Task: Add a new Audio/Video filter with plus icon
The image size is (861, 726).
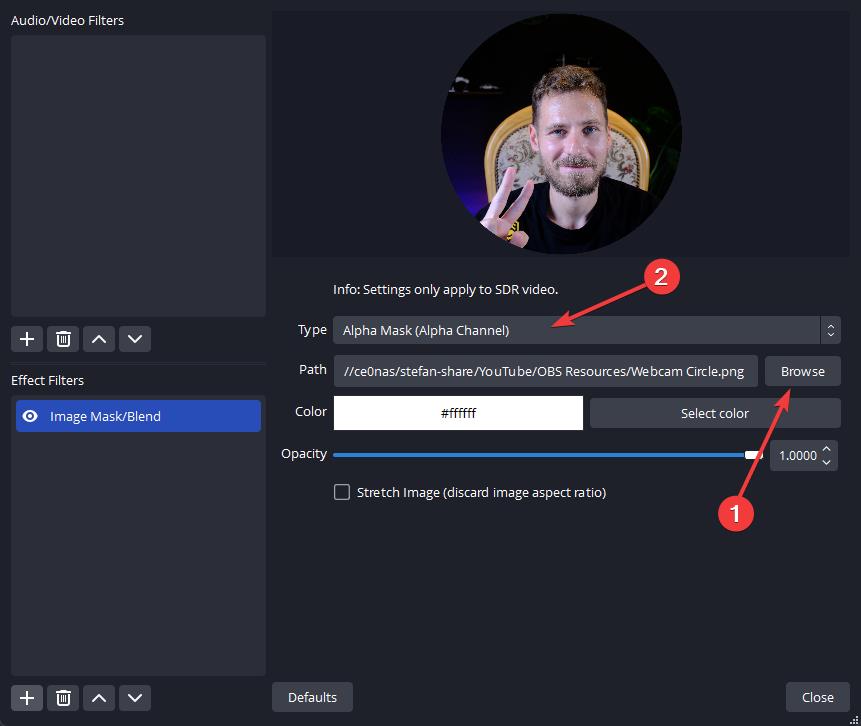Action: 27,339
